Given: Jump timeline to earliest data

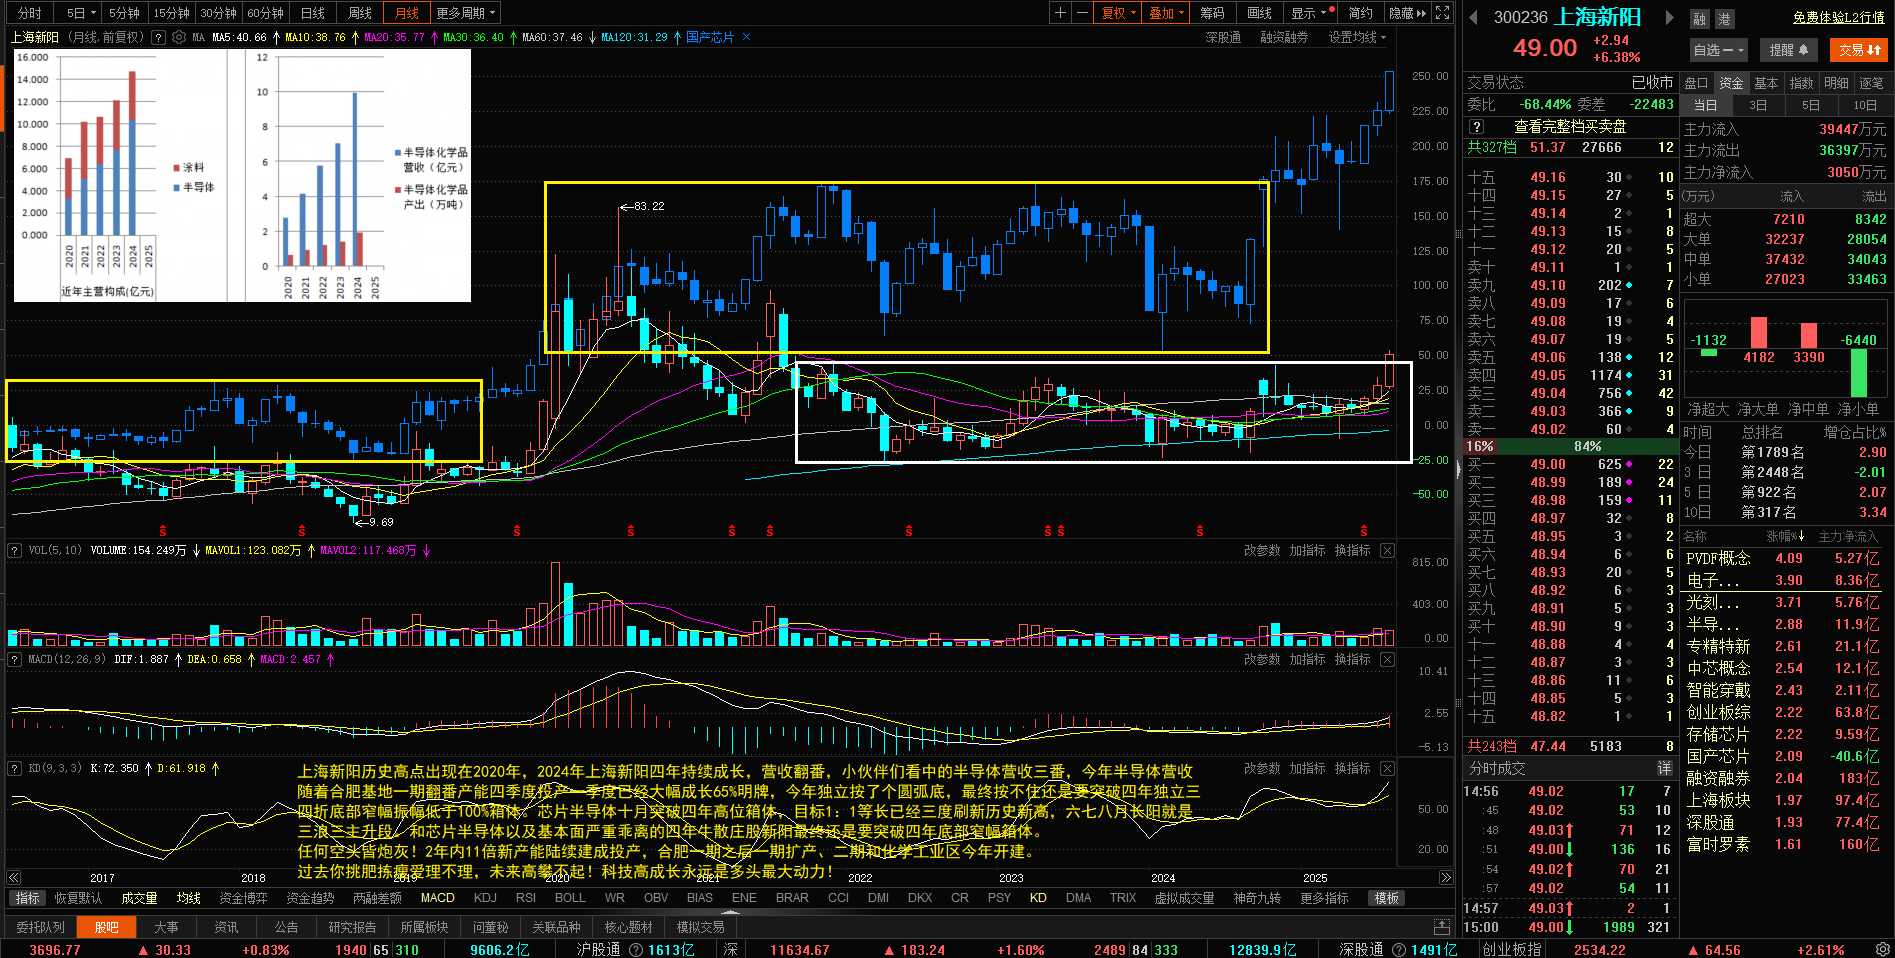Looking at the screenshot, I should coord(13,877).
